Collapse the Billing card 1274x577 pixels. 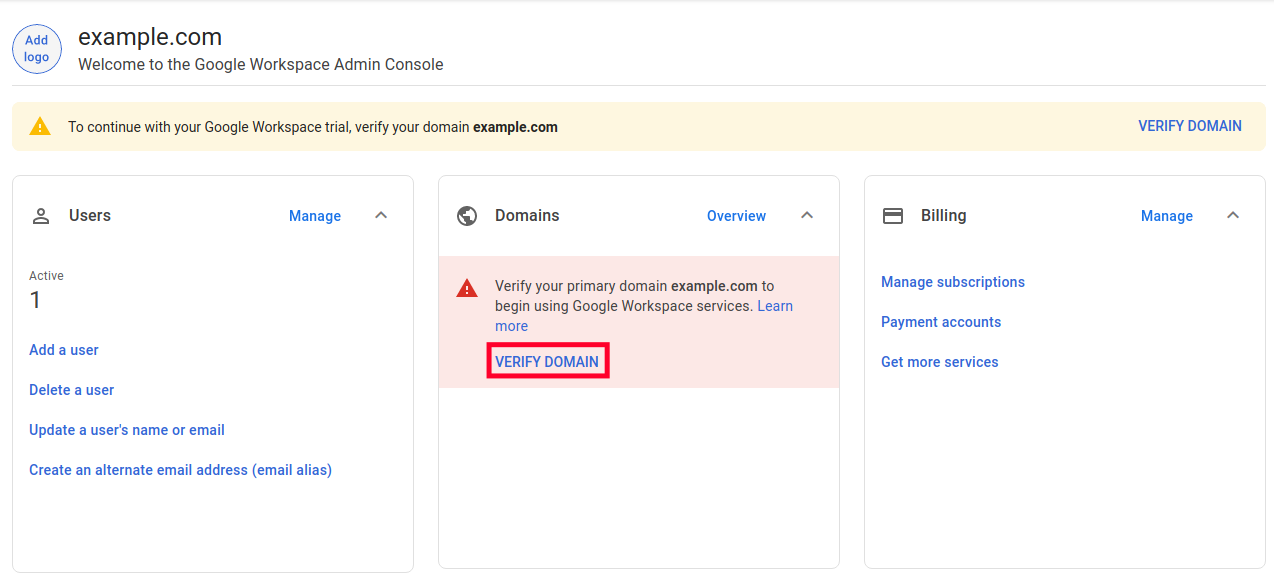point(1233,216)
